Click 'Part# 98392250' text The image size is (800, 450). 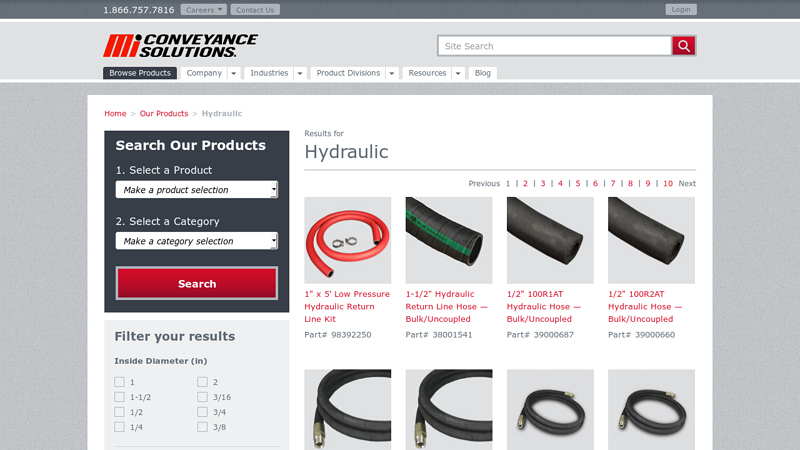(x=338, y=335)
